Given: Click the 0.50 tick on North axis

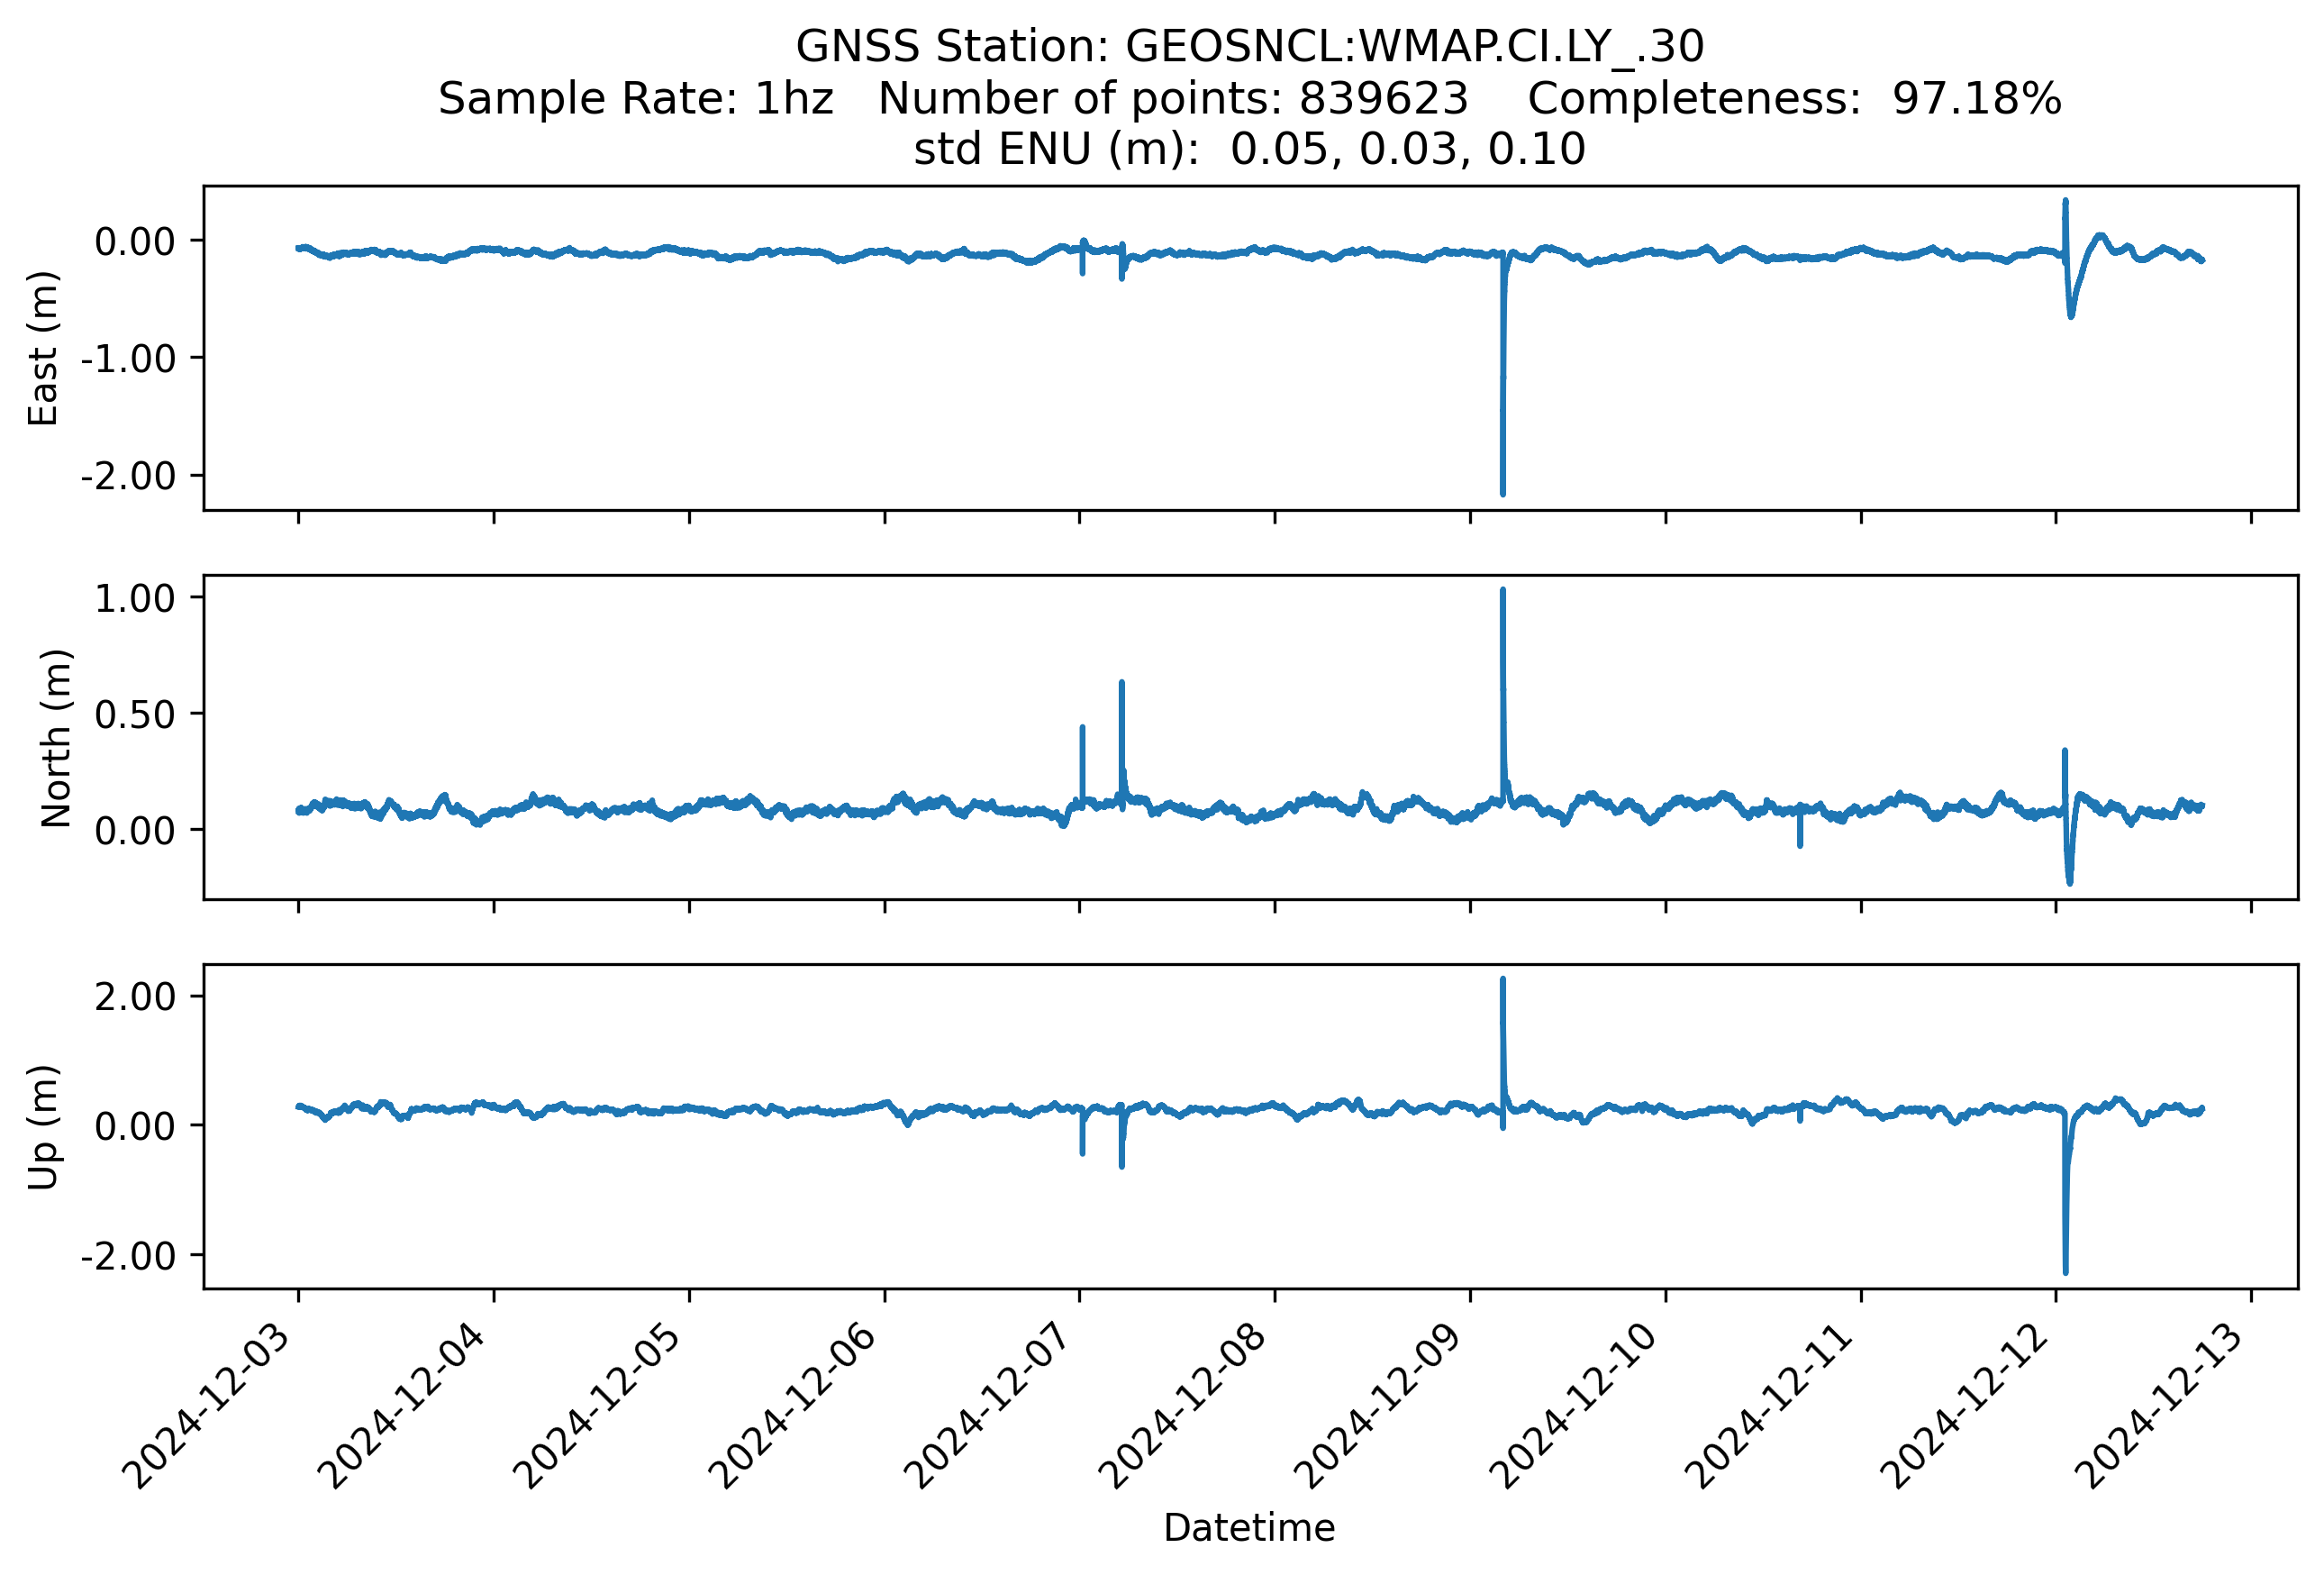Looking at the screenshot, I should coord(134,714).
